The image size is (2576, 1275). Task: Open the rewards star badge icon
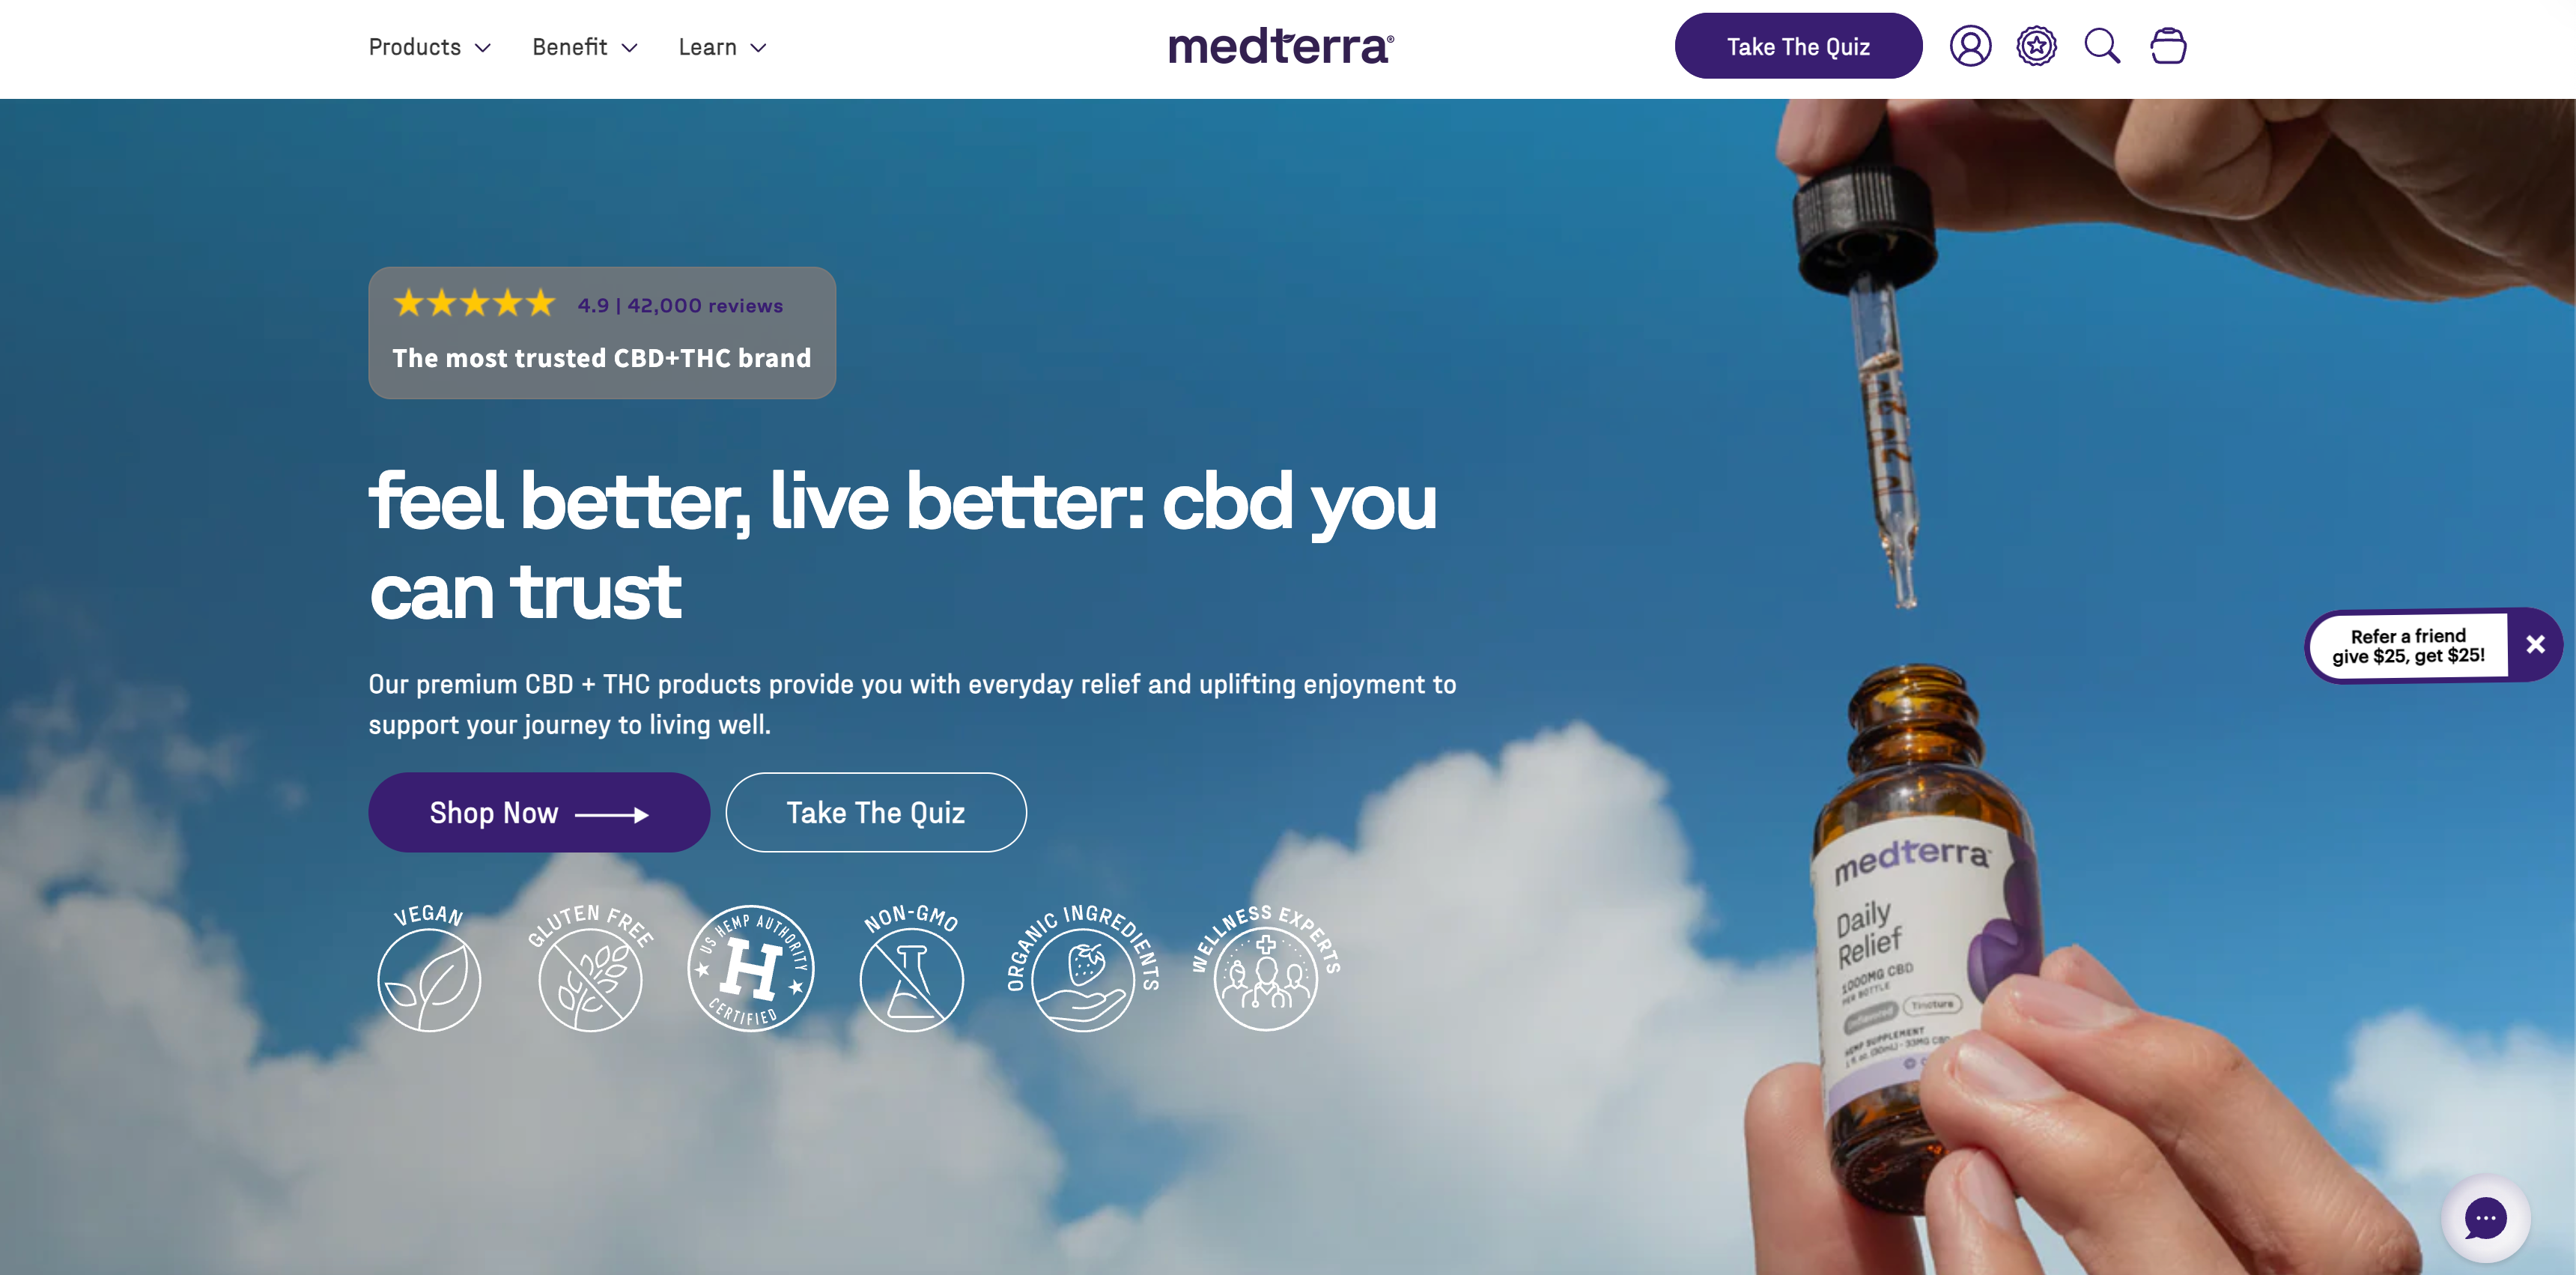(2035, 46)
